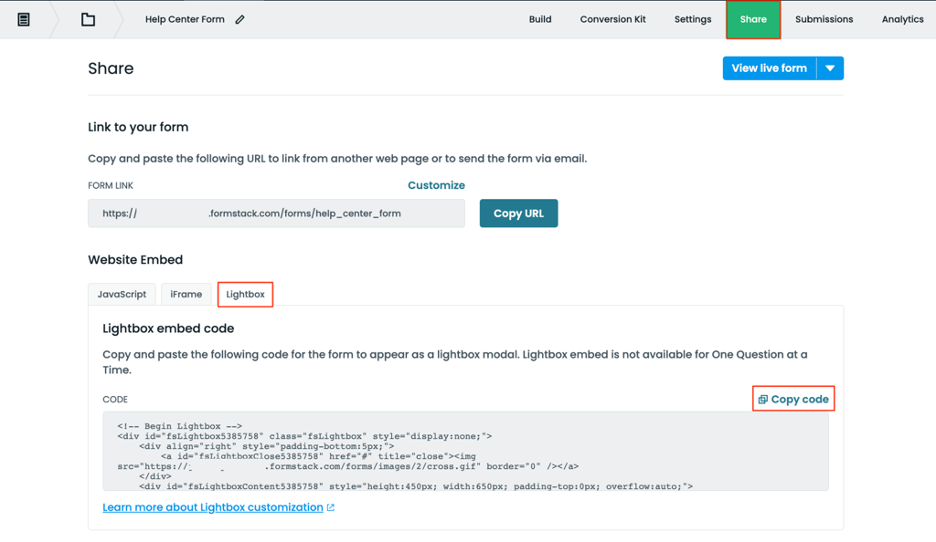Open the Analytics tab
Screen dimensions: 936x542
pos(902,19)
